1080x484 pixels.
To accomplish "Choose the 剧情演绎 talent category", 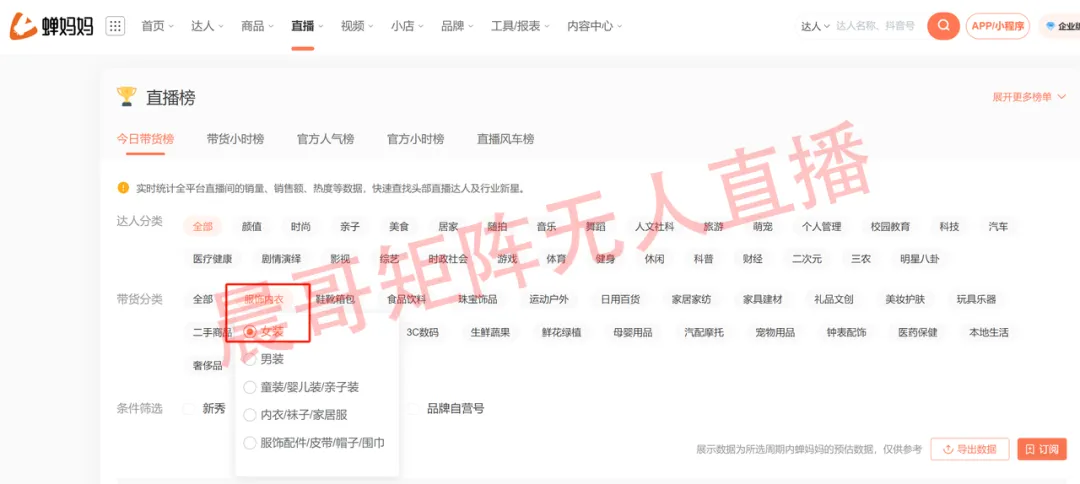I will (x=281, y=260).
